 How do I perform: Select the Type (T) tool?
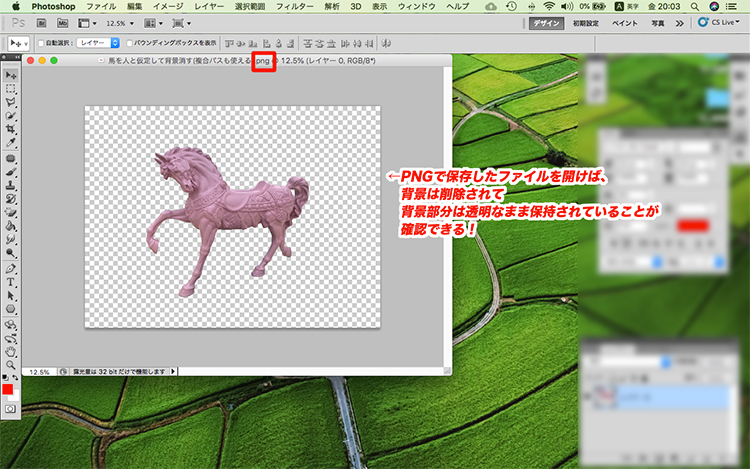click(11, 282)
